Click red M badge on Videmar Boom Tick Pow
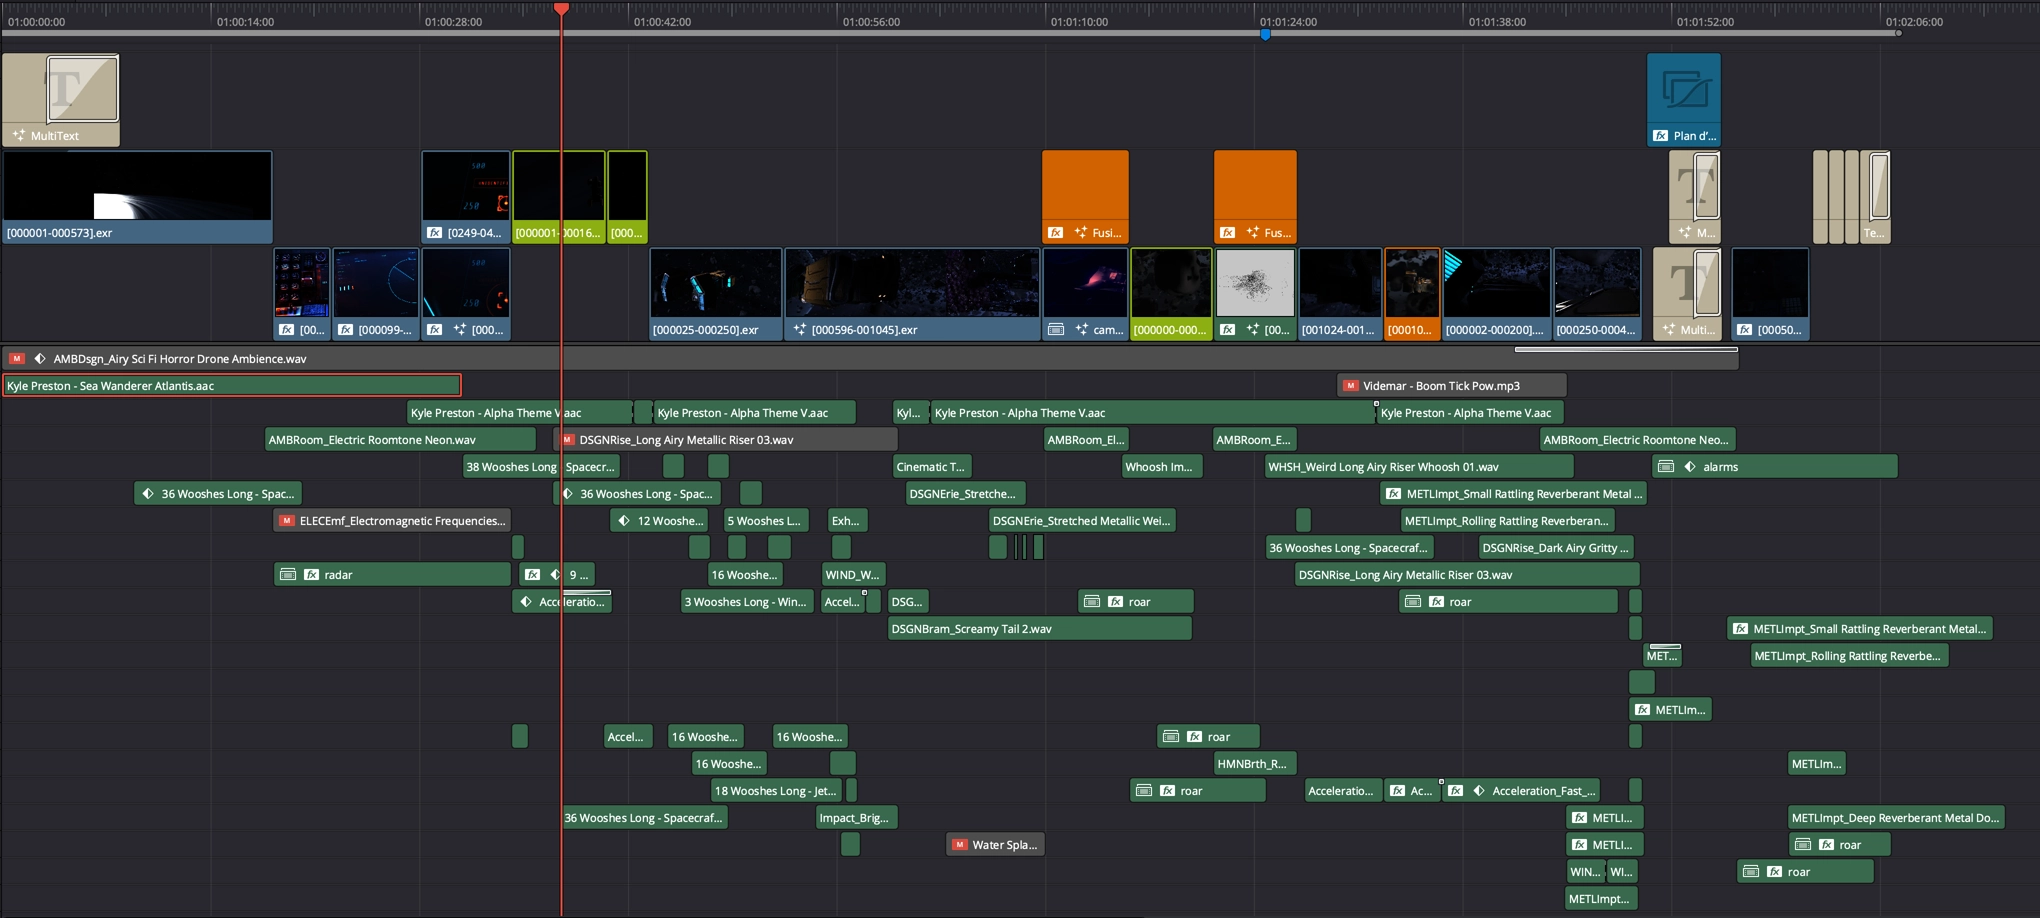Viewport: 2040px width, 918px height. pyautogui.click(x=1350, y=386)
